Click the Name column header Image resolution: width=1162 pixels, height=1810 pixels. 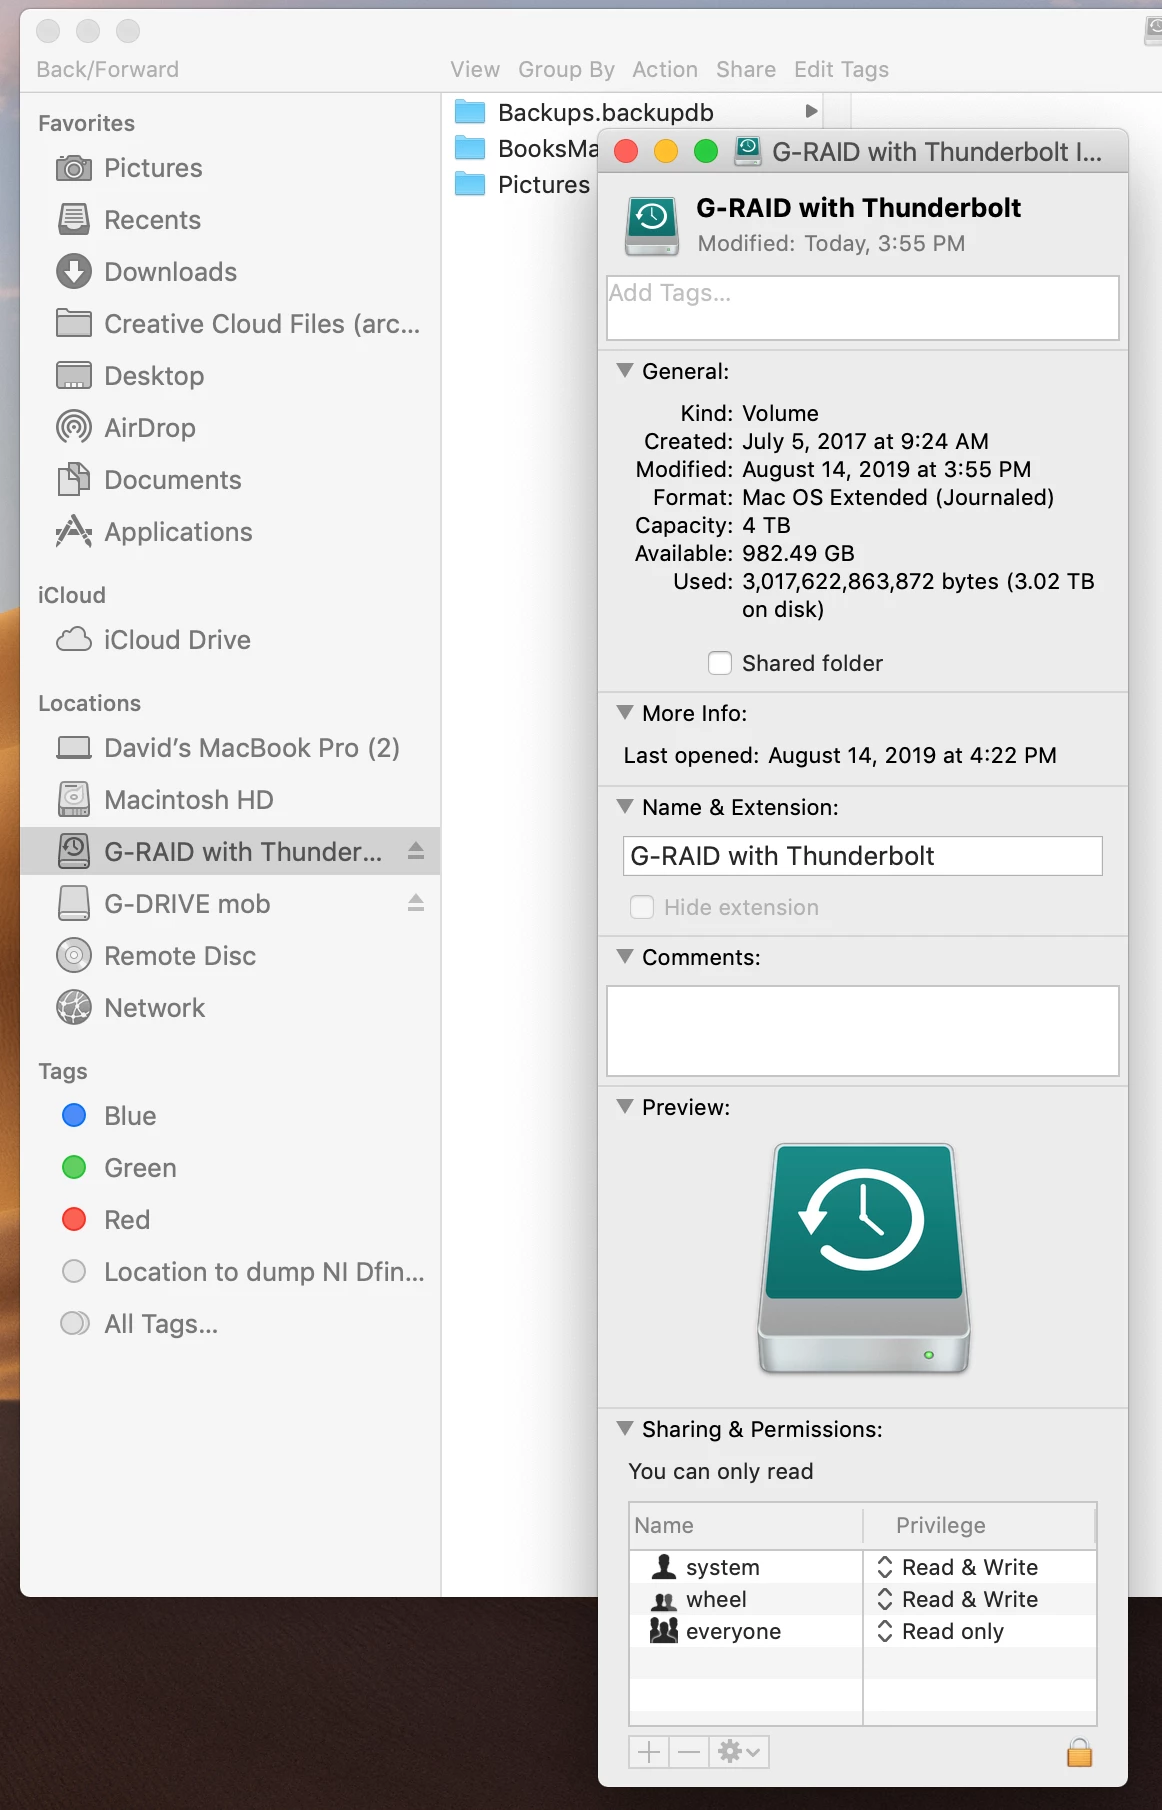click(746, 1525)
